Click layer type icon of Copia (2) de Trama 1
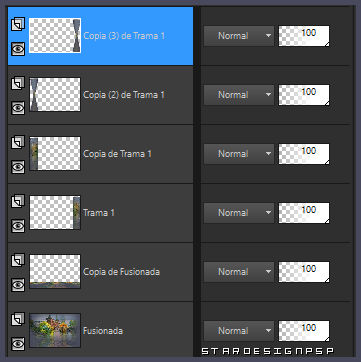 tap(18, 83)
